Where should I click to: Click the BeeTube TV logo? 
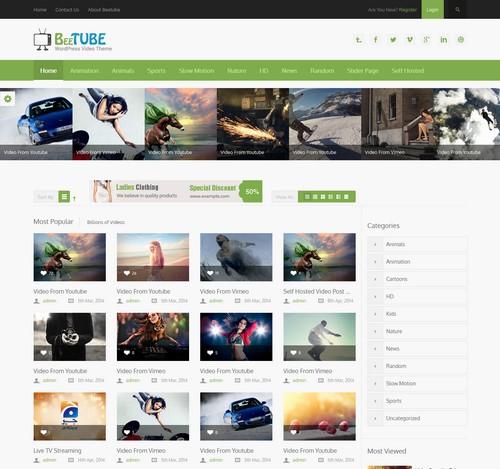73,40
